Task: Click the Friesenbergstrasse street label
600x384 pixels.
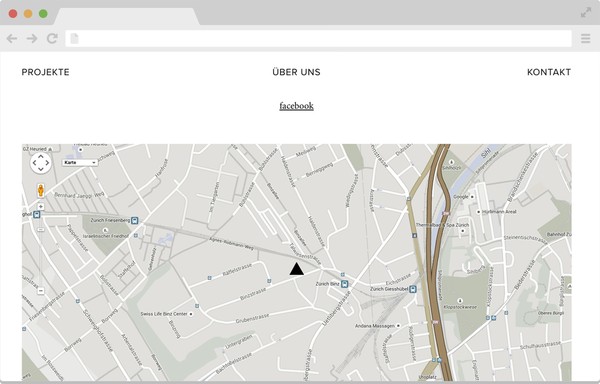Action: pos(47,306)
